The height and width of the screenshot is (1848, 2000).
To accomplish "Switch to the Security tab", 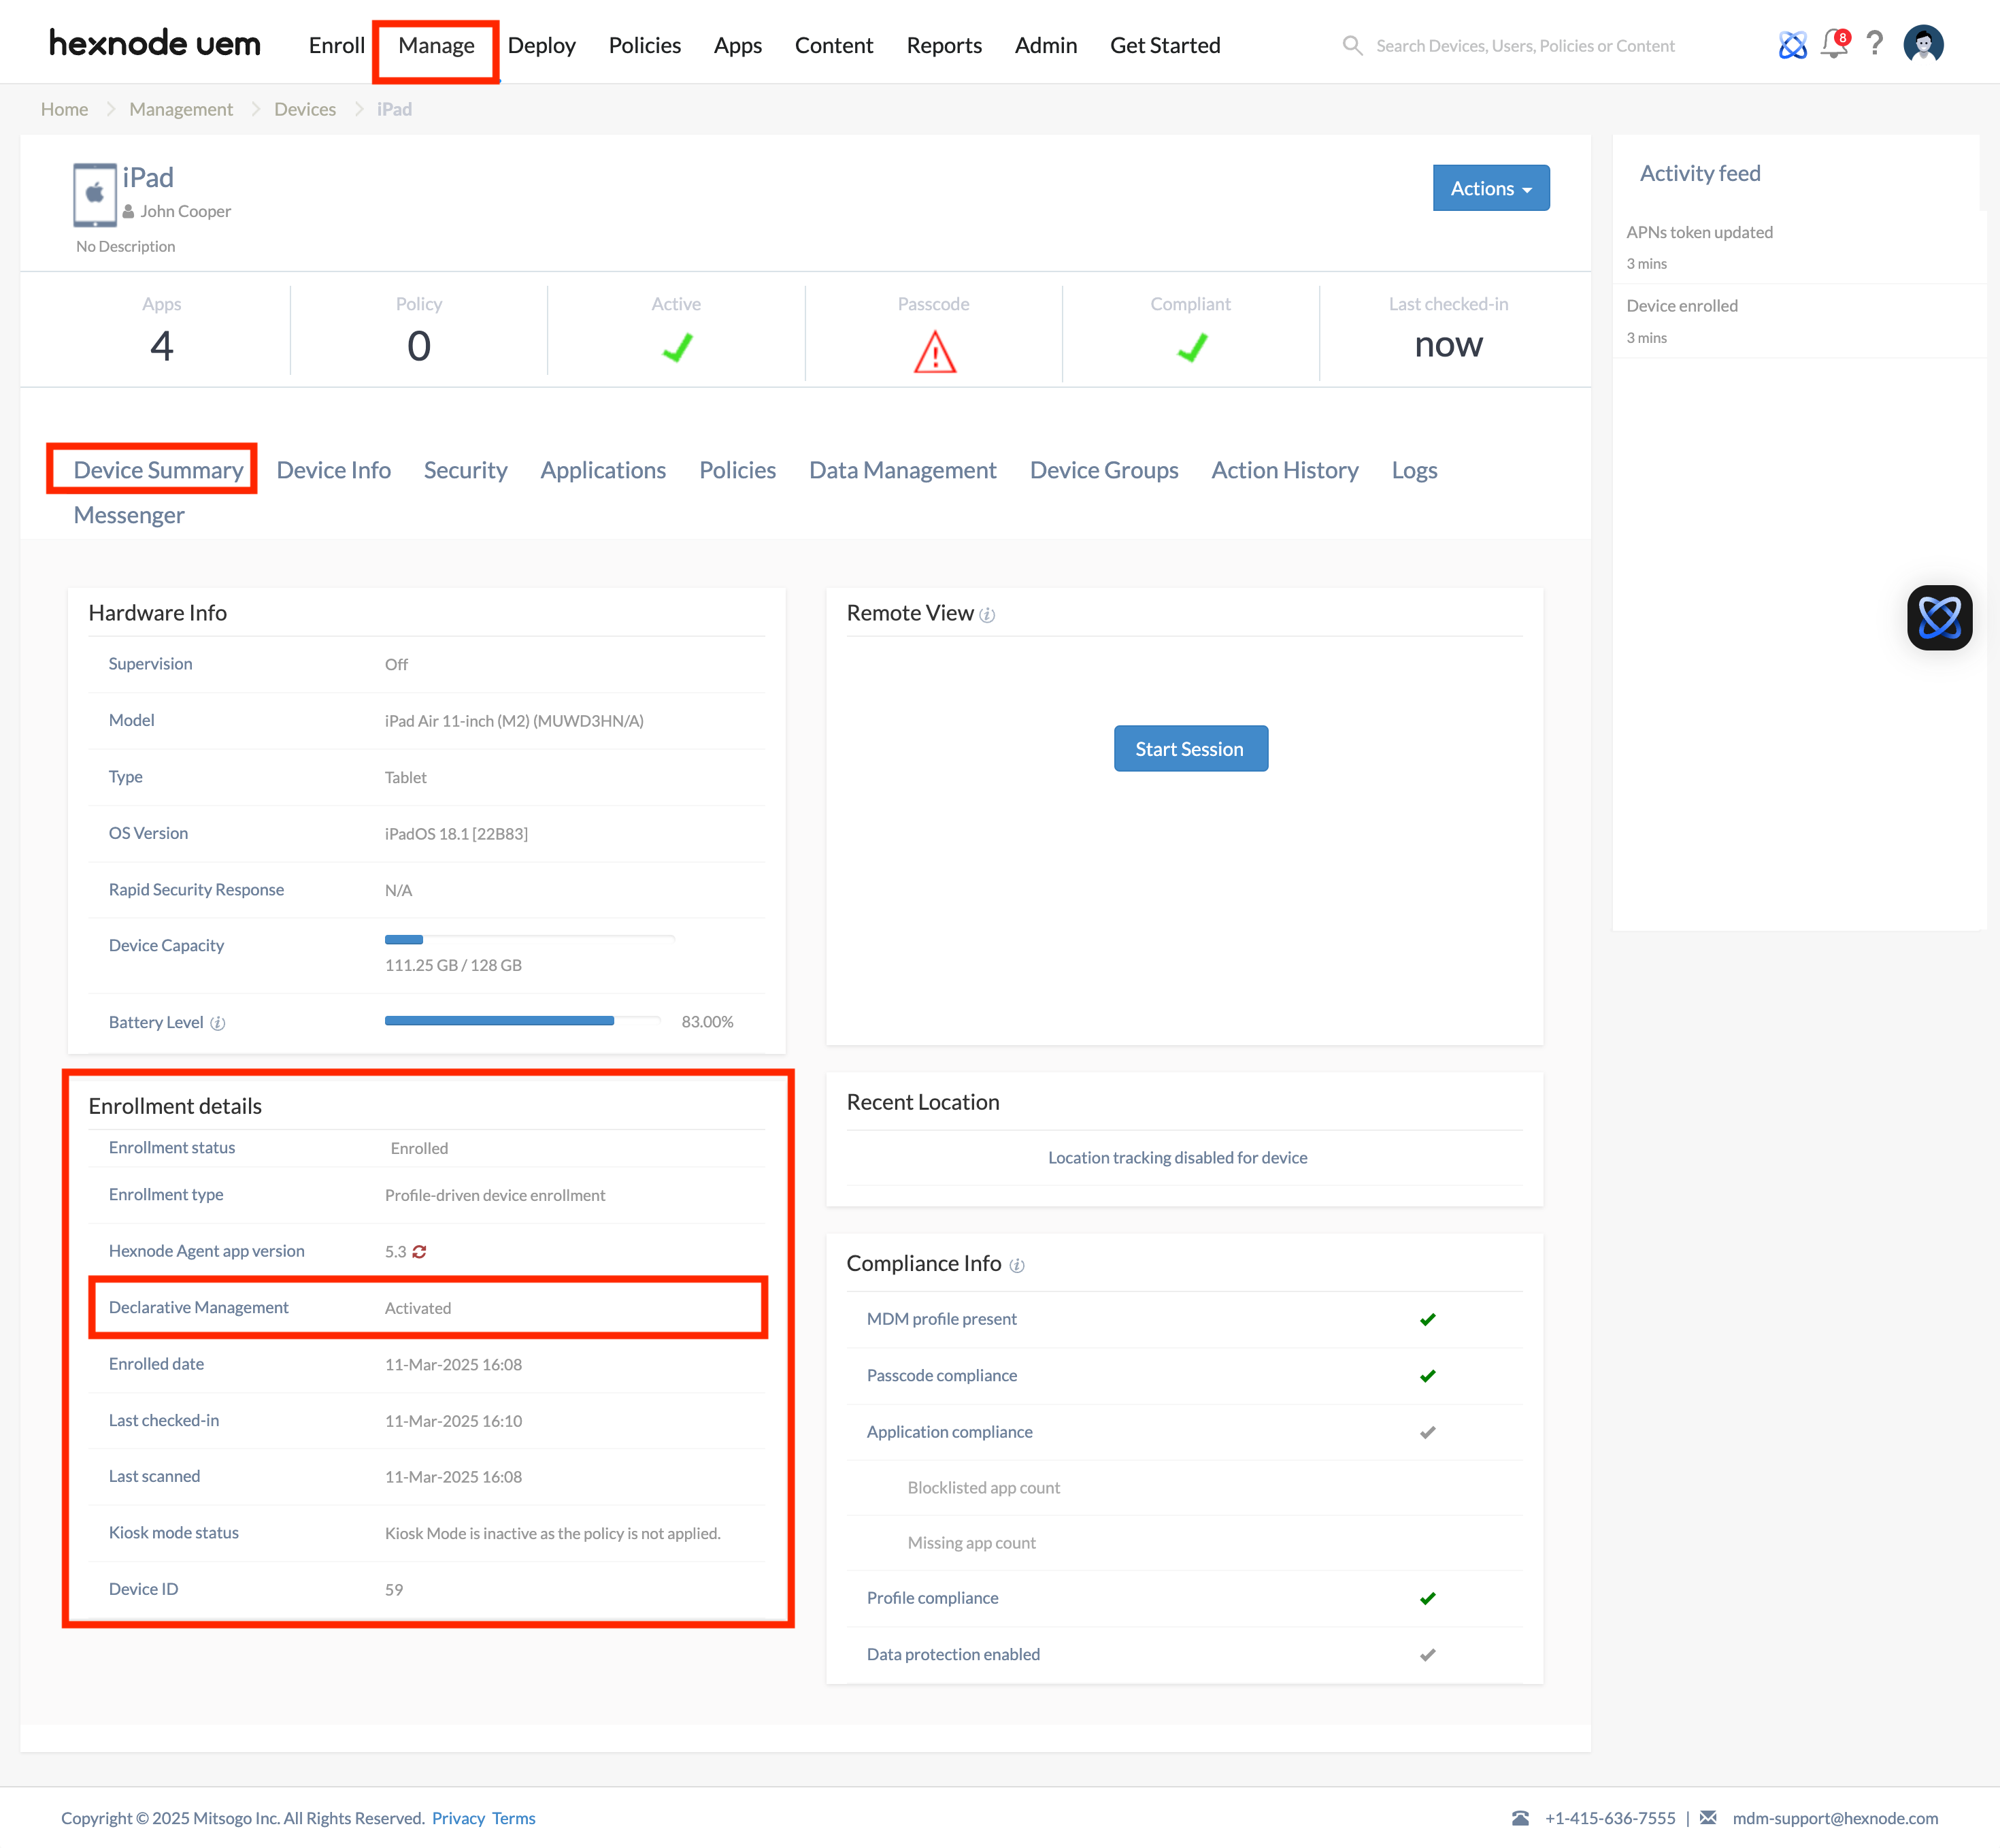I will (x=465, y=470).
